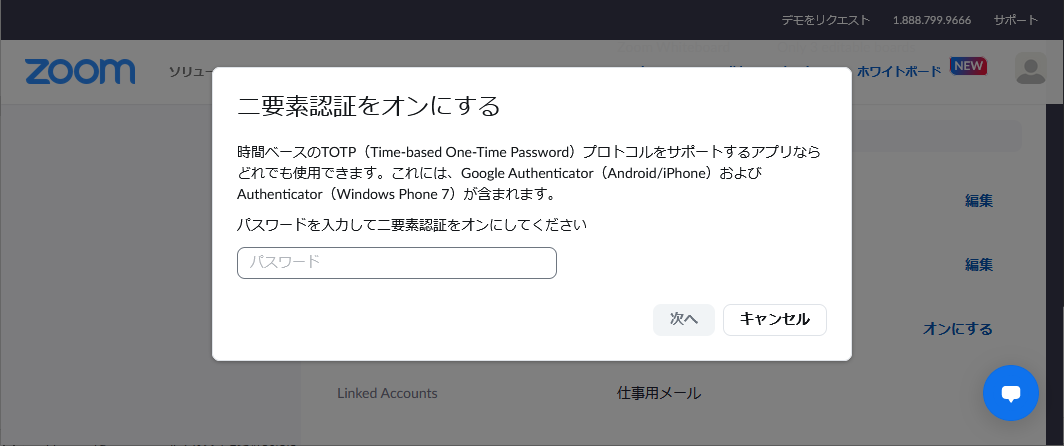1064x448 pixels.
Task: Click the 1.888.799.9666 phone number
Action: pos(932,20)
